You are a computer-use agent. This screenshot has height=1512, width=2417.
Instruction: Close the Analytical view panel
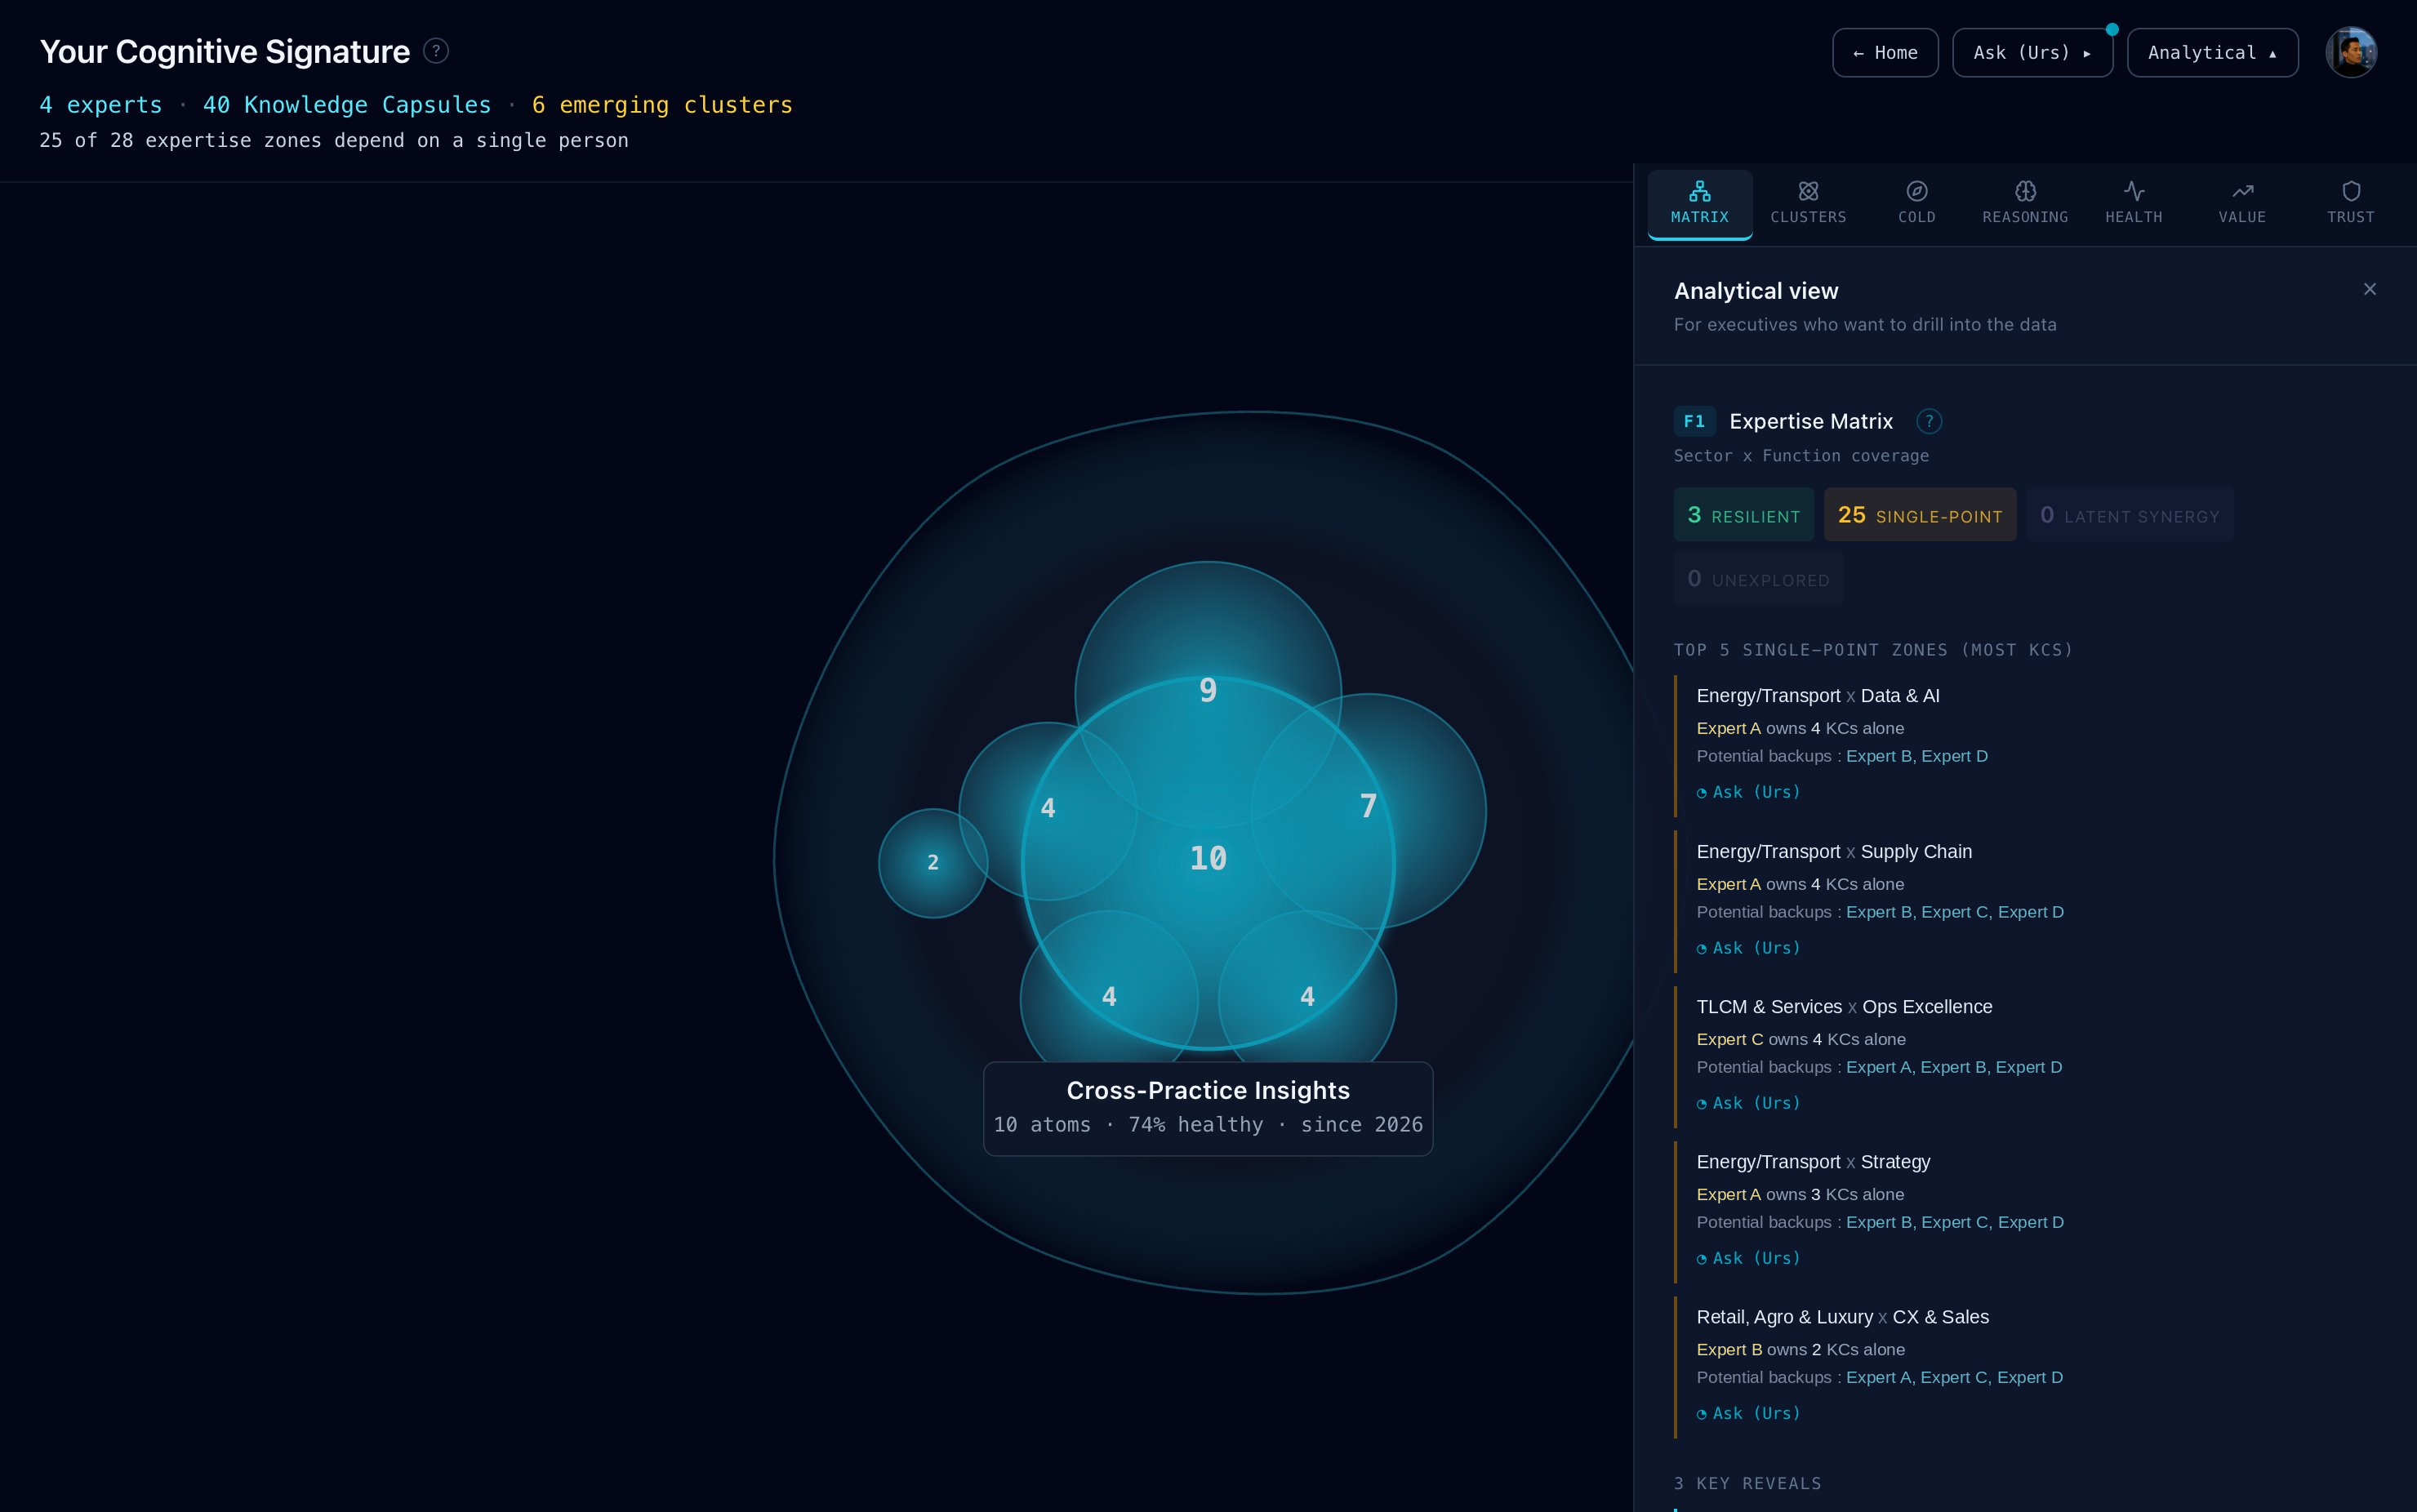[x=2369, y=289]
